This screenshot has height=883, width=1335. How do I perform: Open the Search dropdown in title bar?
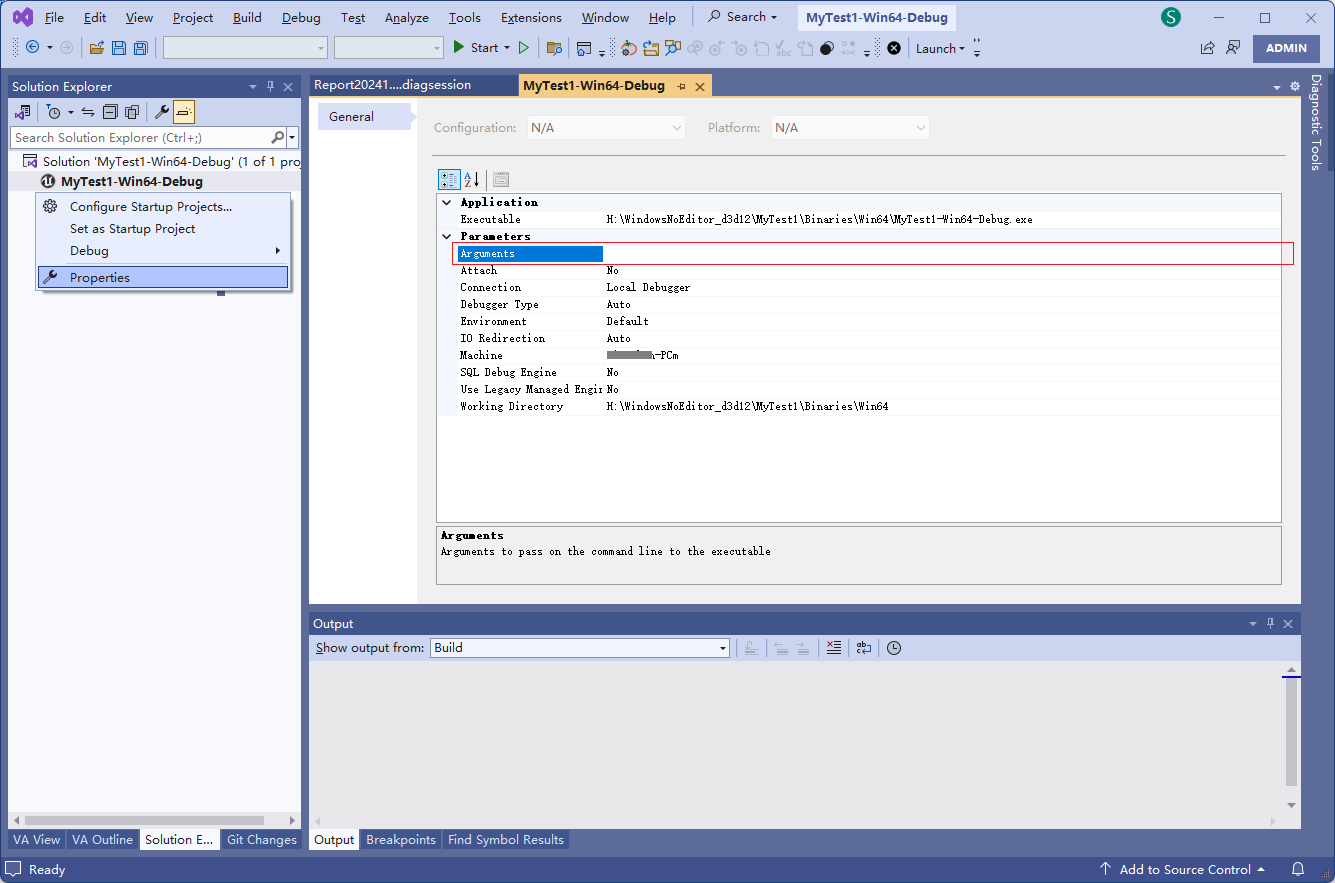742,17
